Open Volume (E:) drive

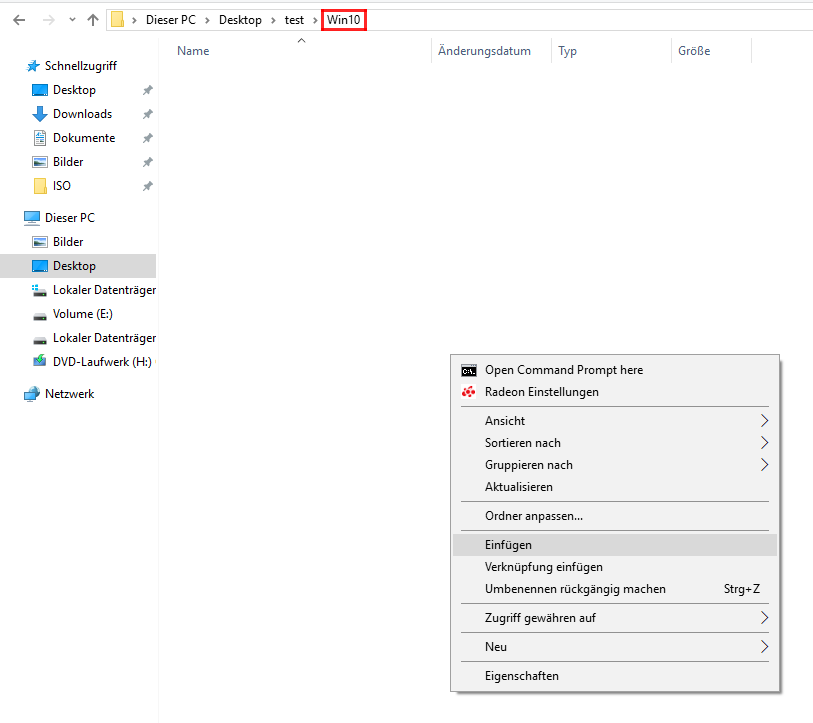click(x=82, y=314)
